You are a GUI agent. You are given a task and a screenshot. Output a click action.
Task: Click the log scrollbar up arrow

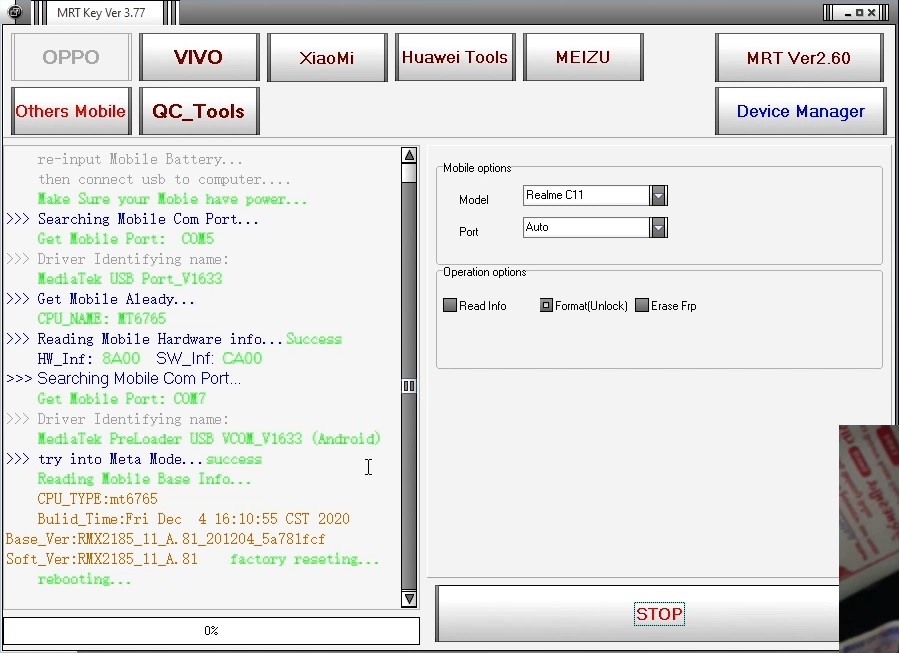point(409,155)
